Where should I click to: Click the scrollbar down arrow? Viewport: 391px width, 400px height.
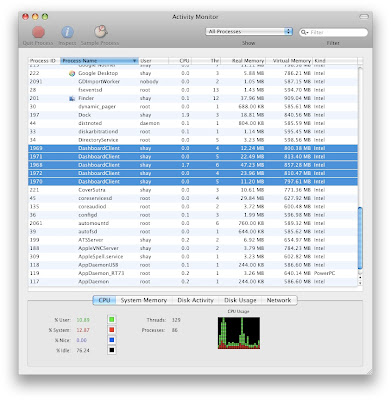360,283
